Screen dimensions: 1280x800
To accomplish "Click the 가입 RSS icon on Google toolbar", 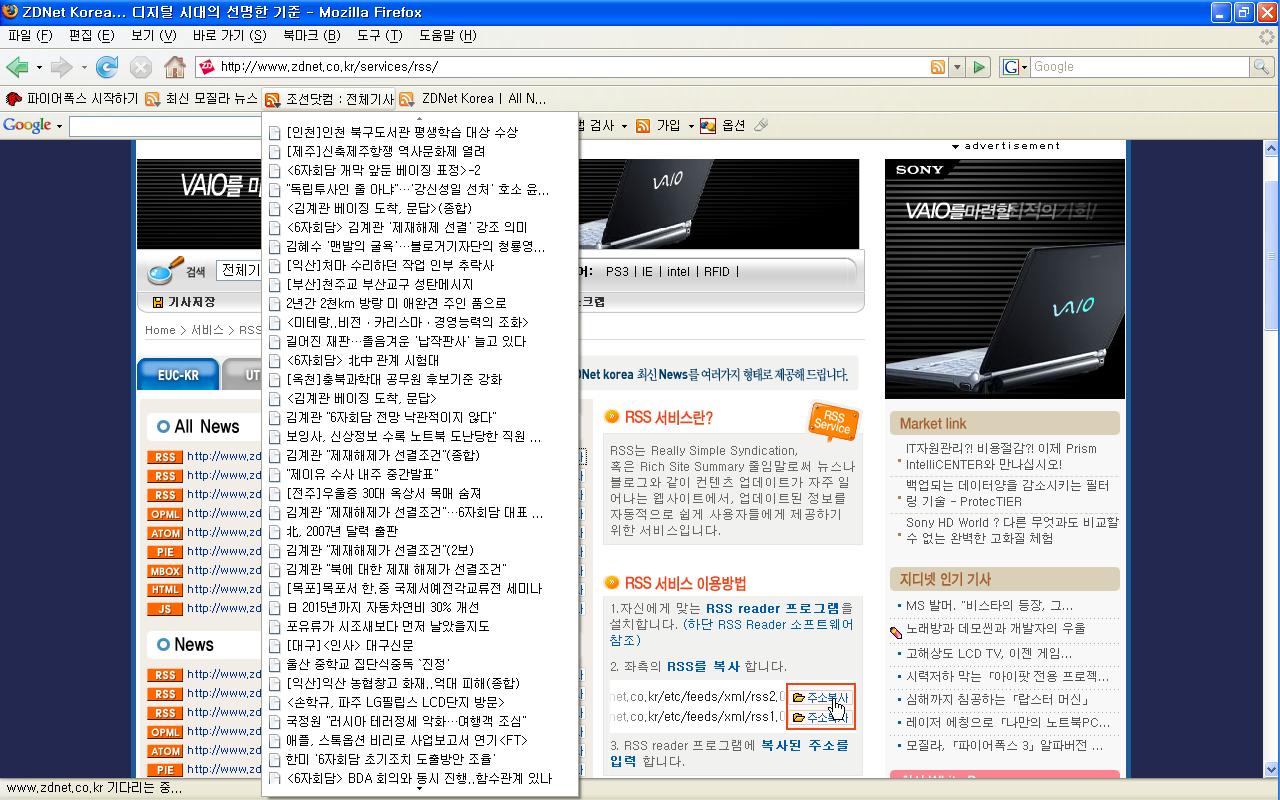I will [643, 125].
